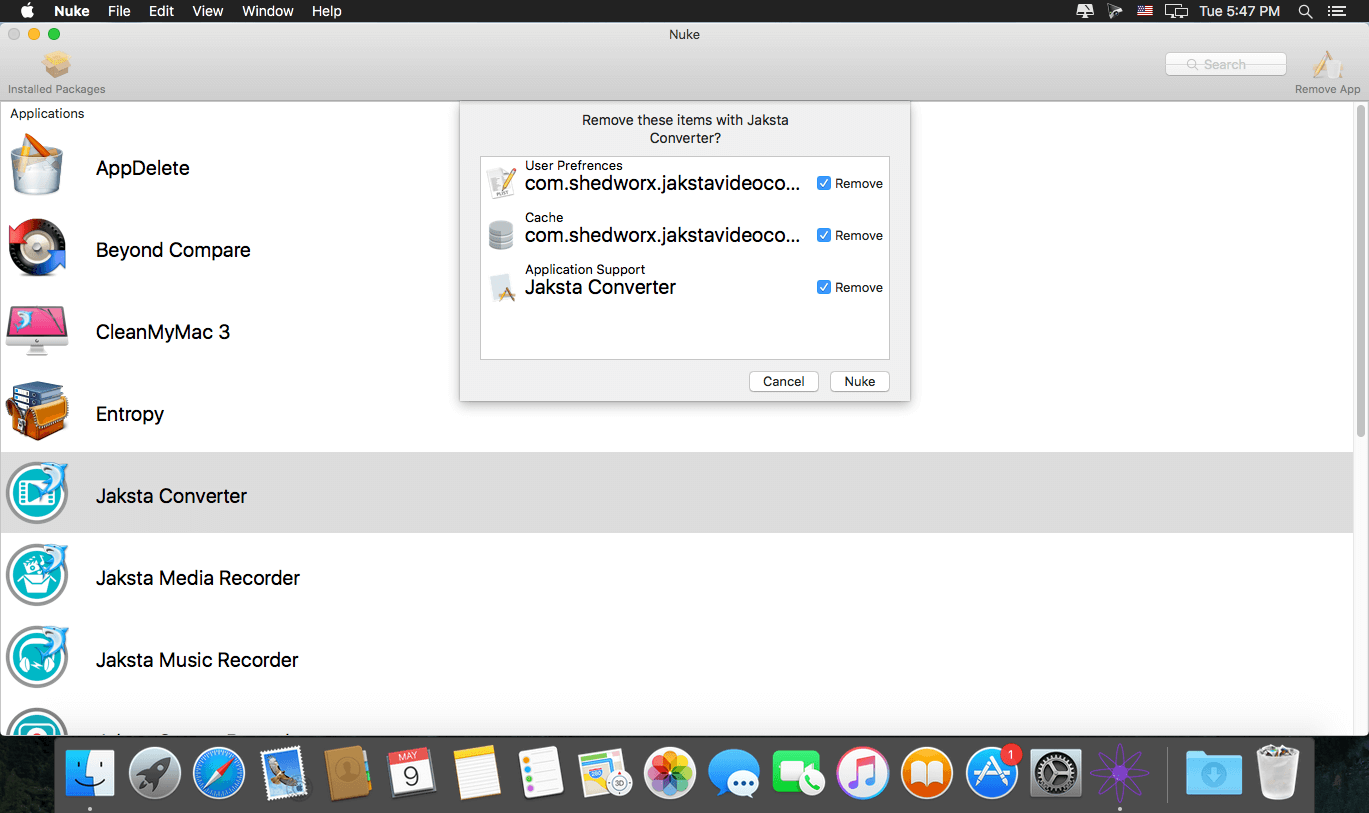The image size is (1369, 813).
Task: Open System Preferences gear in Dock
Action: (1055, 773)
